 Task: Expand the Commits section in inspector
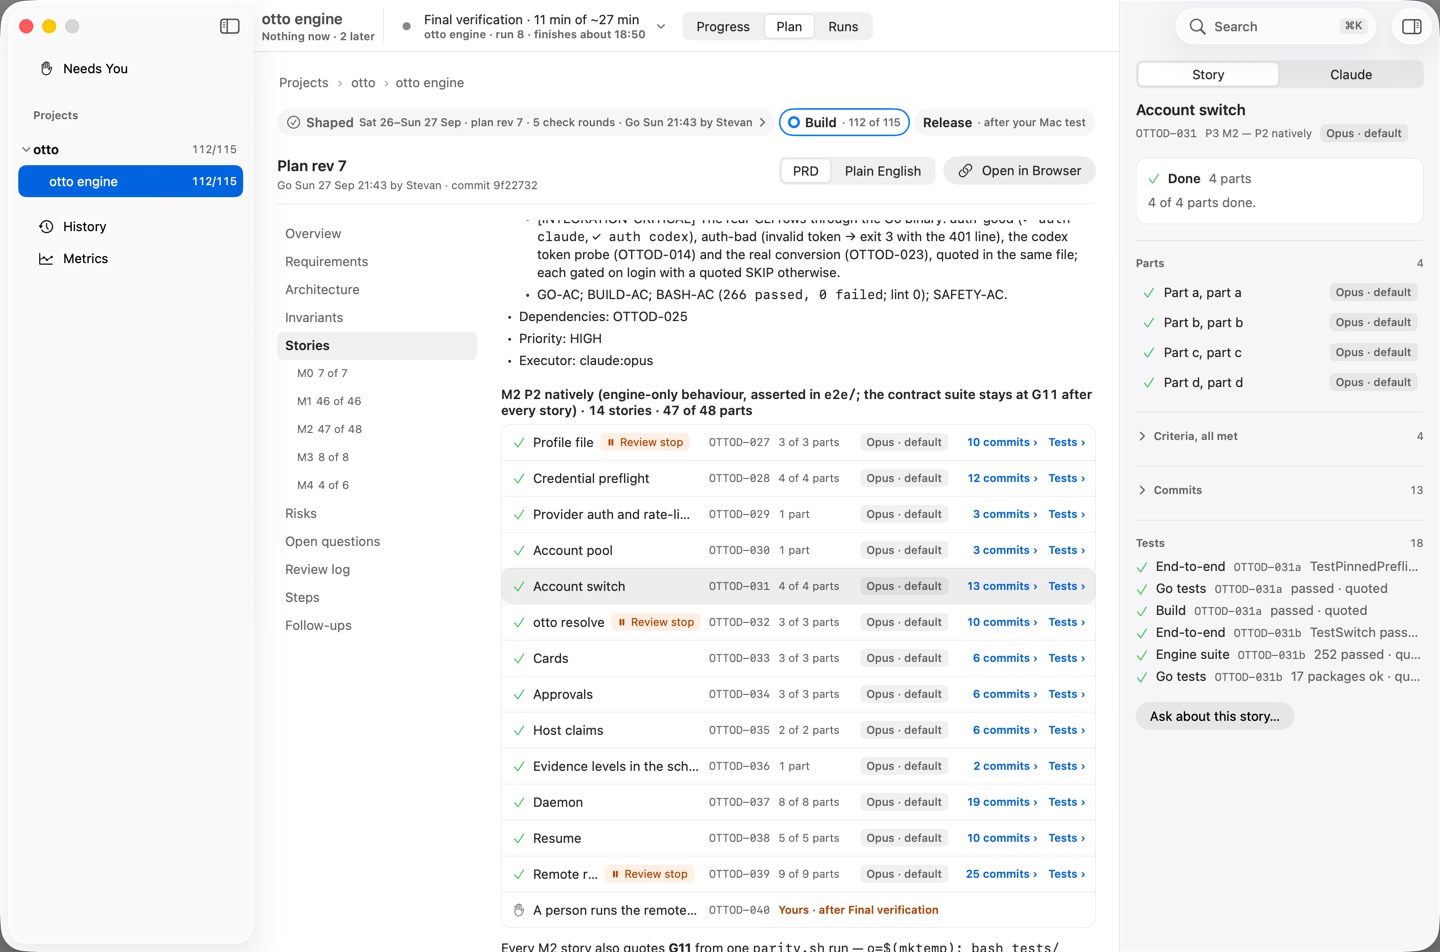point(1142,490)
